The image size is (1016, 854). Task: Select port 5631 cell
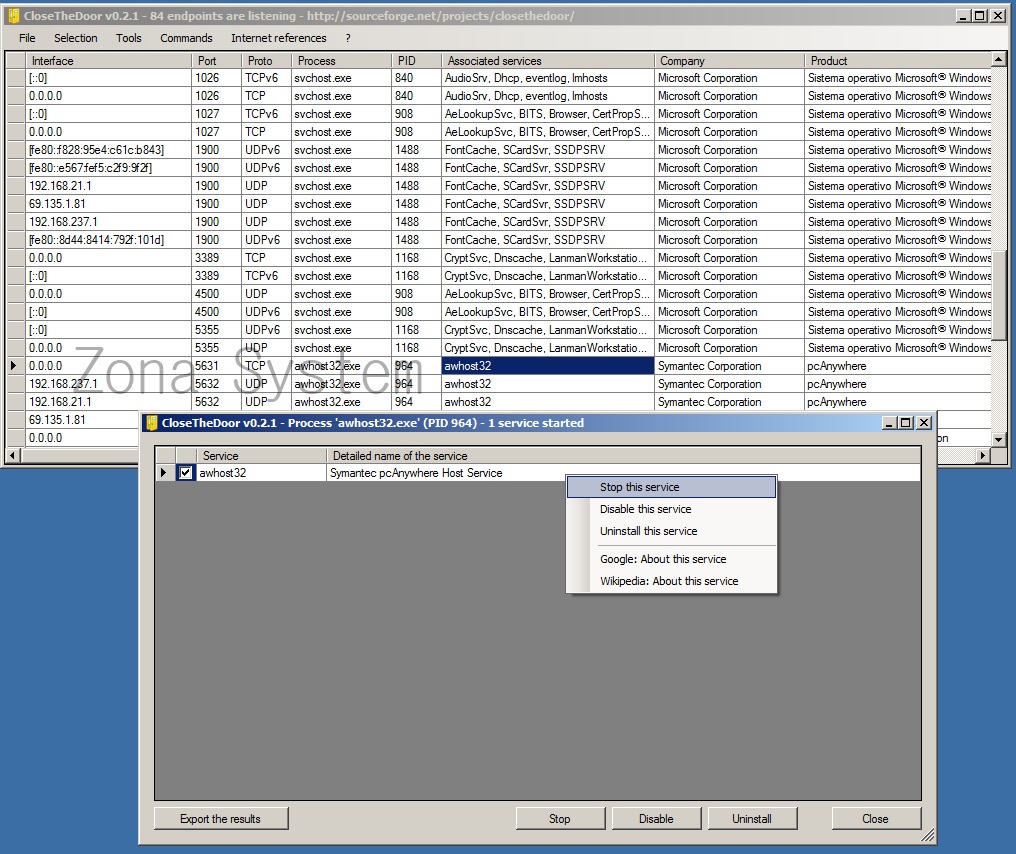(x=216, y=366)
